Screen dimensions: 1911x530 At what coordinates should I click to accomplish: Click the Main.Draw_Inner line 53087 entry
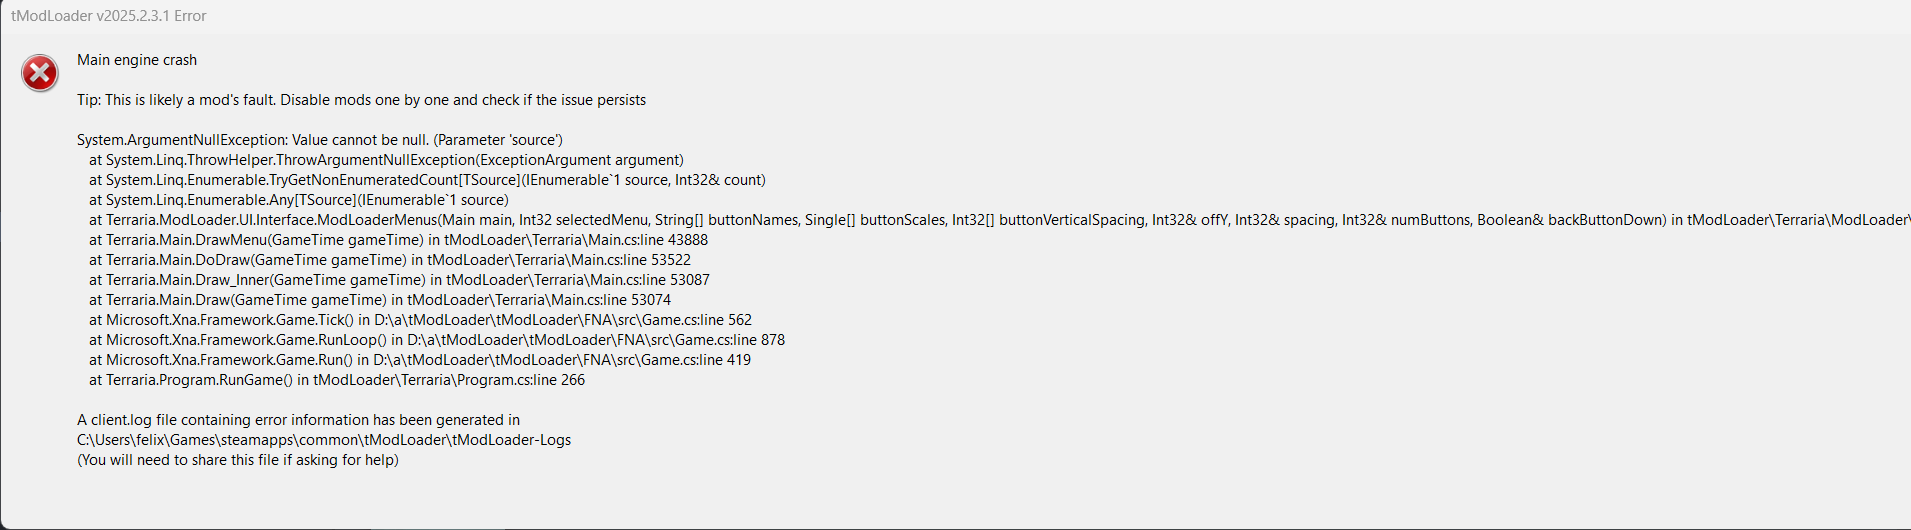click(x=399, y=280)
